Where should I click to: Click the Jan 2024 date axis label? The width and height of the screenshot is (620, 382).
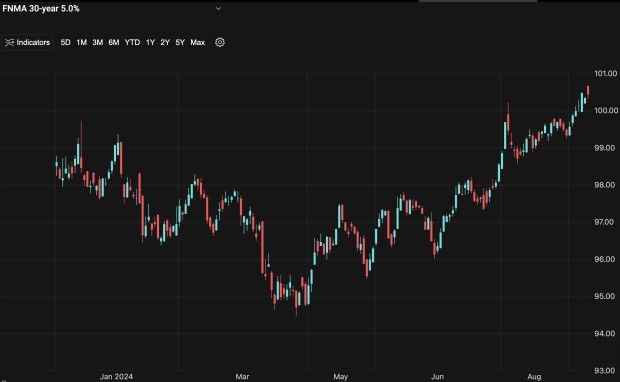tap(116, 376)
